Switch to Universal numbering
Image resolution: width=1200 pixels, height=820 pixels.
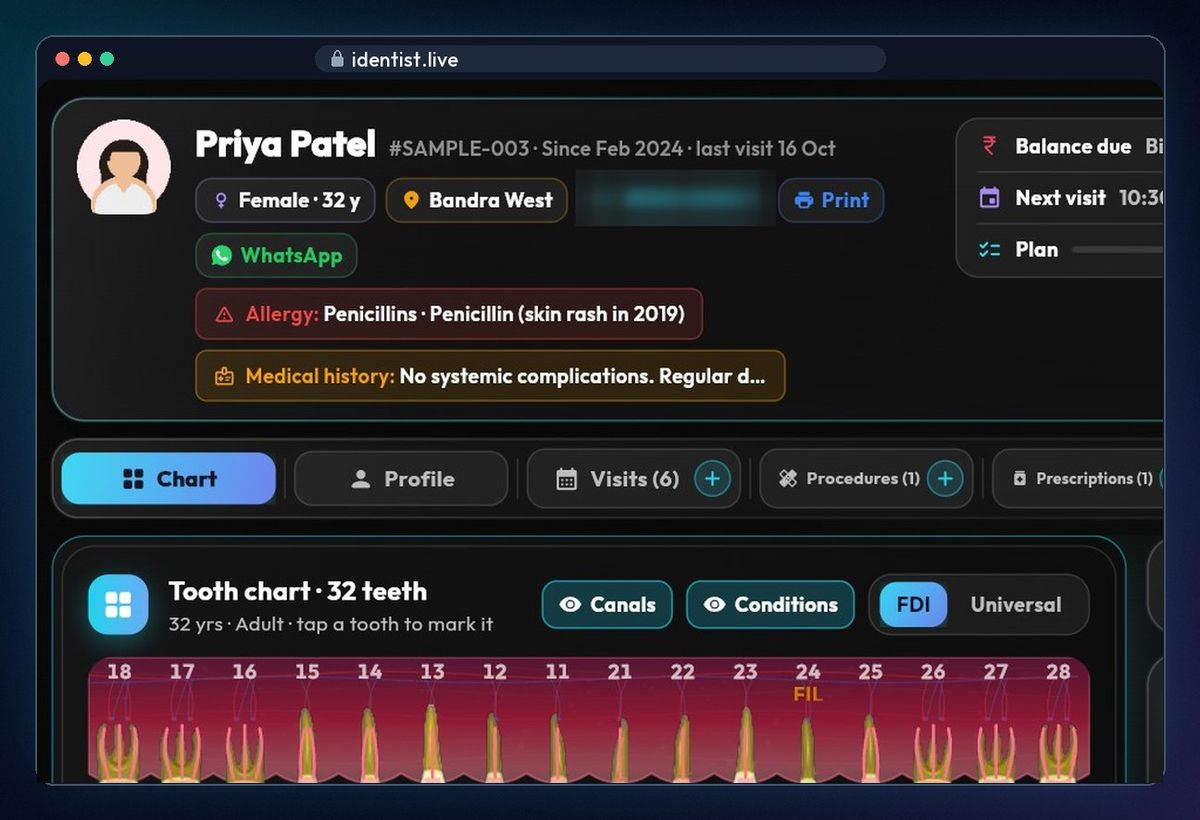[x=1015, y=605]
